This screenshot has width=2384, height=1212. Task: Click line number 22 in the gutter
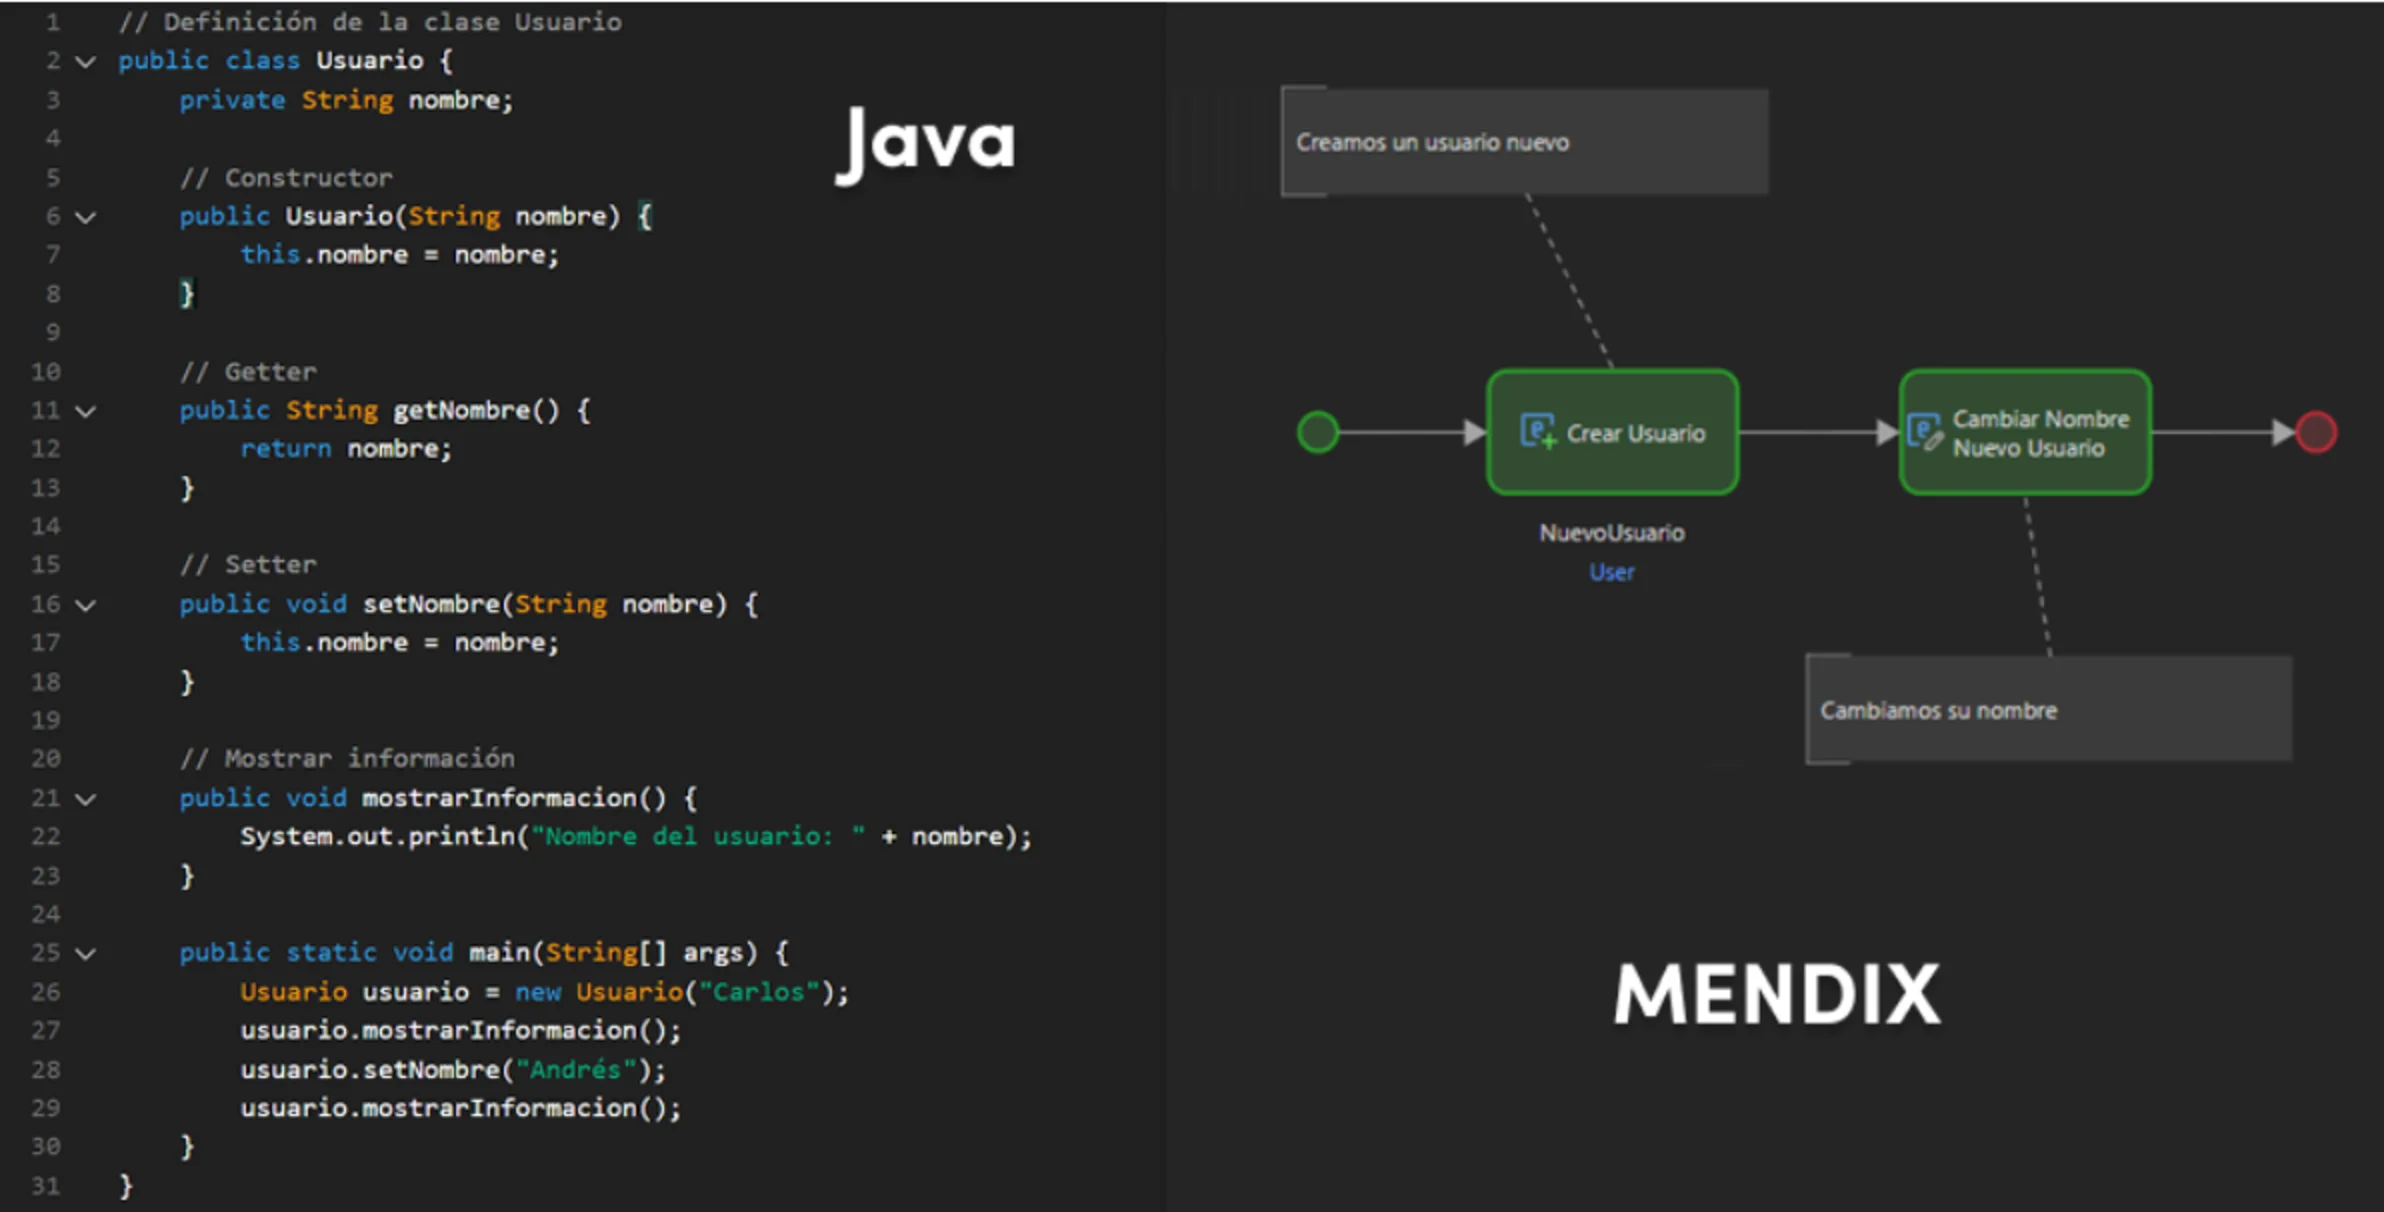click(x=46, y=837)
